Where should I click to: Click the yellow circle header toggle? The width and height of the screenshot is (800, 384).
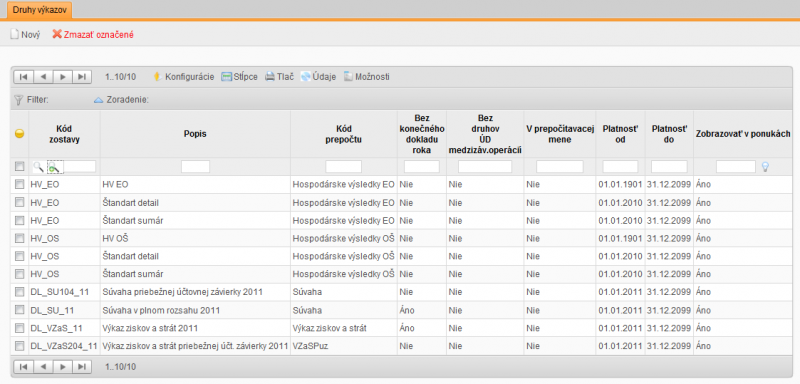pos(19,134)
